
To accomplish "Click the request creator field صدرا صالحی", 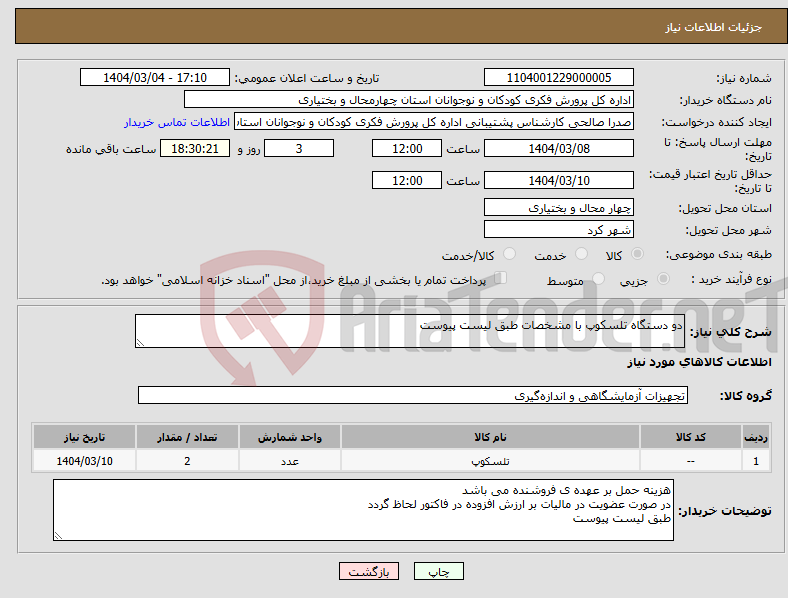I will [434, 122].
